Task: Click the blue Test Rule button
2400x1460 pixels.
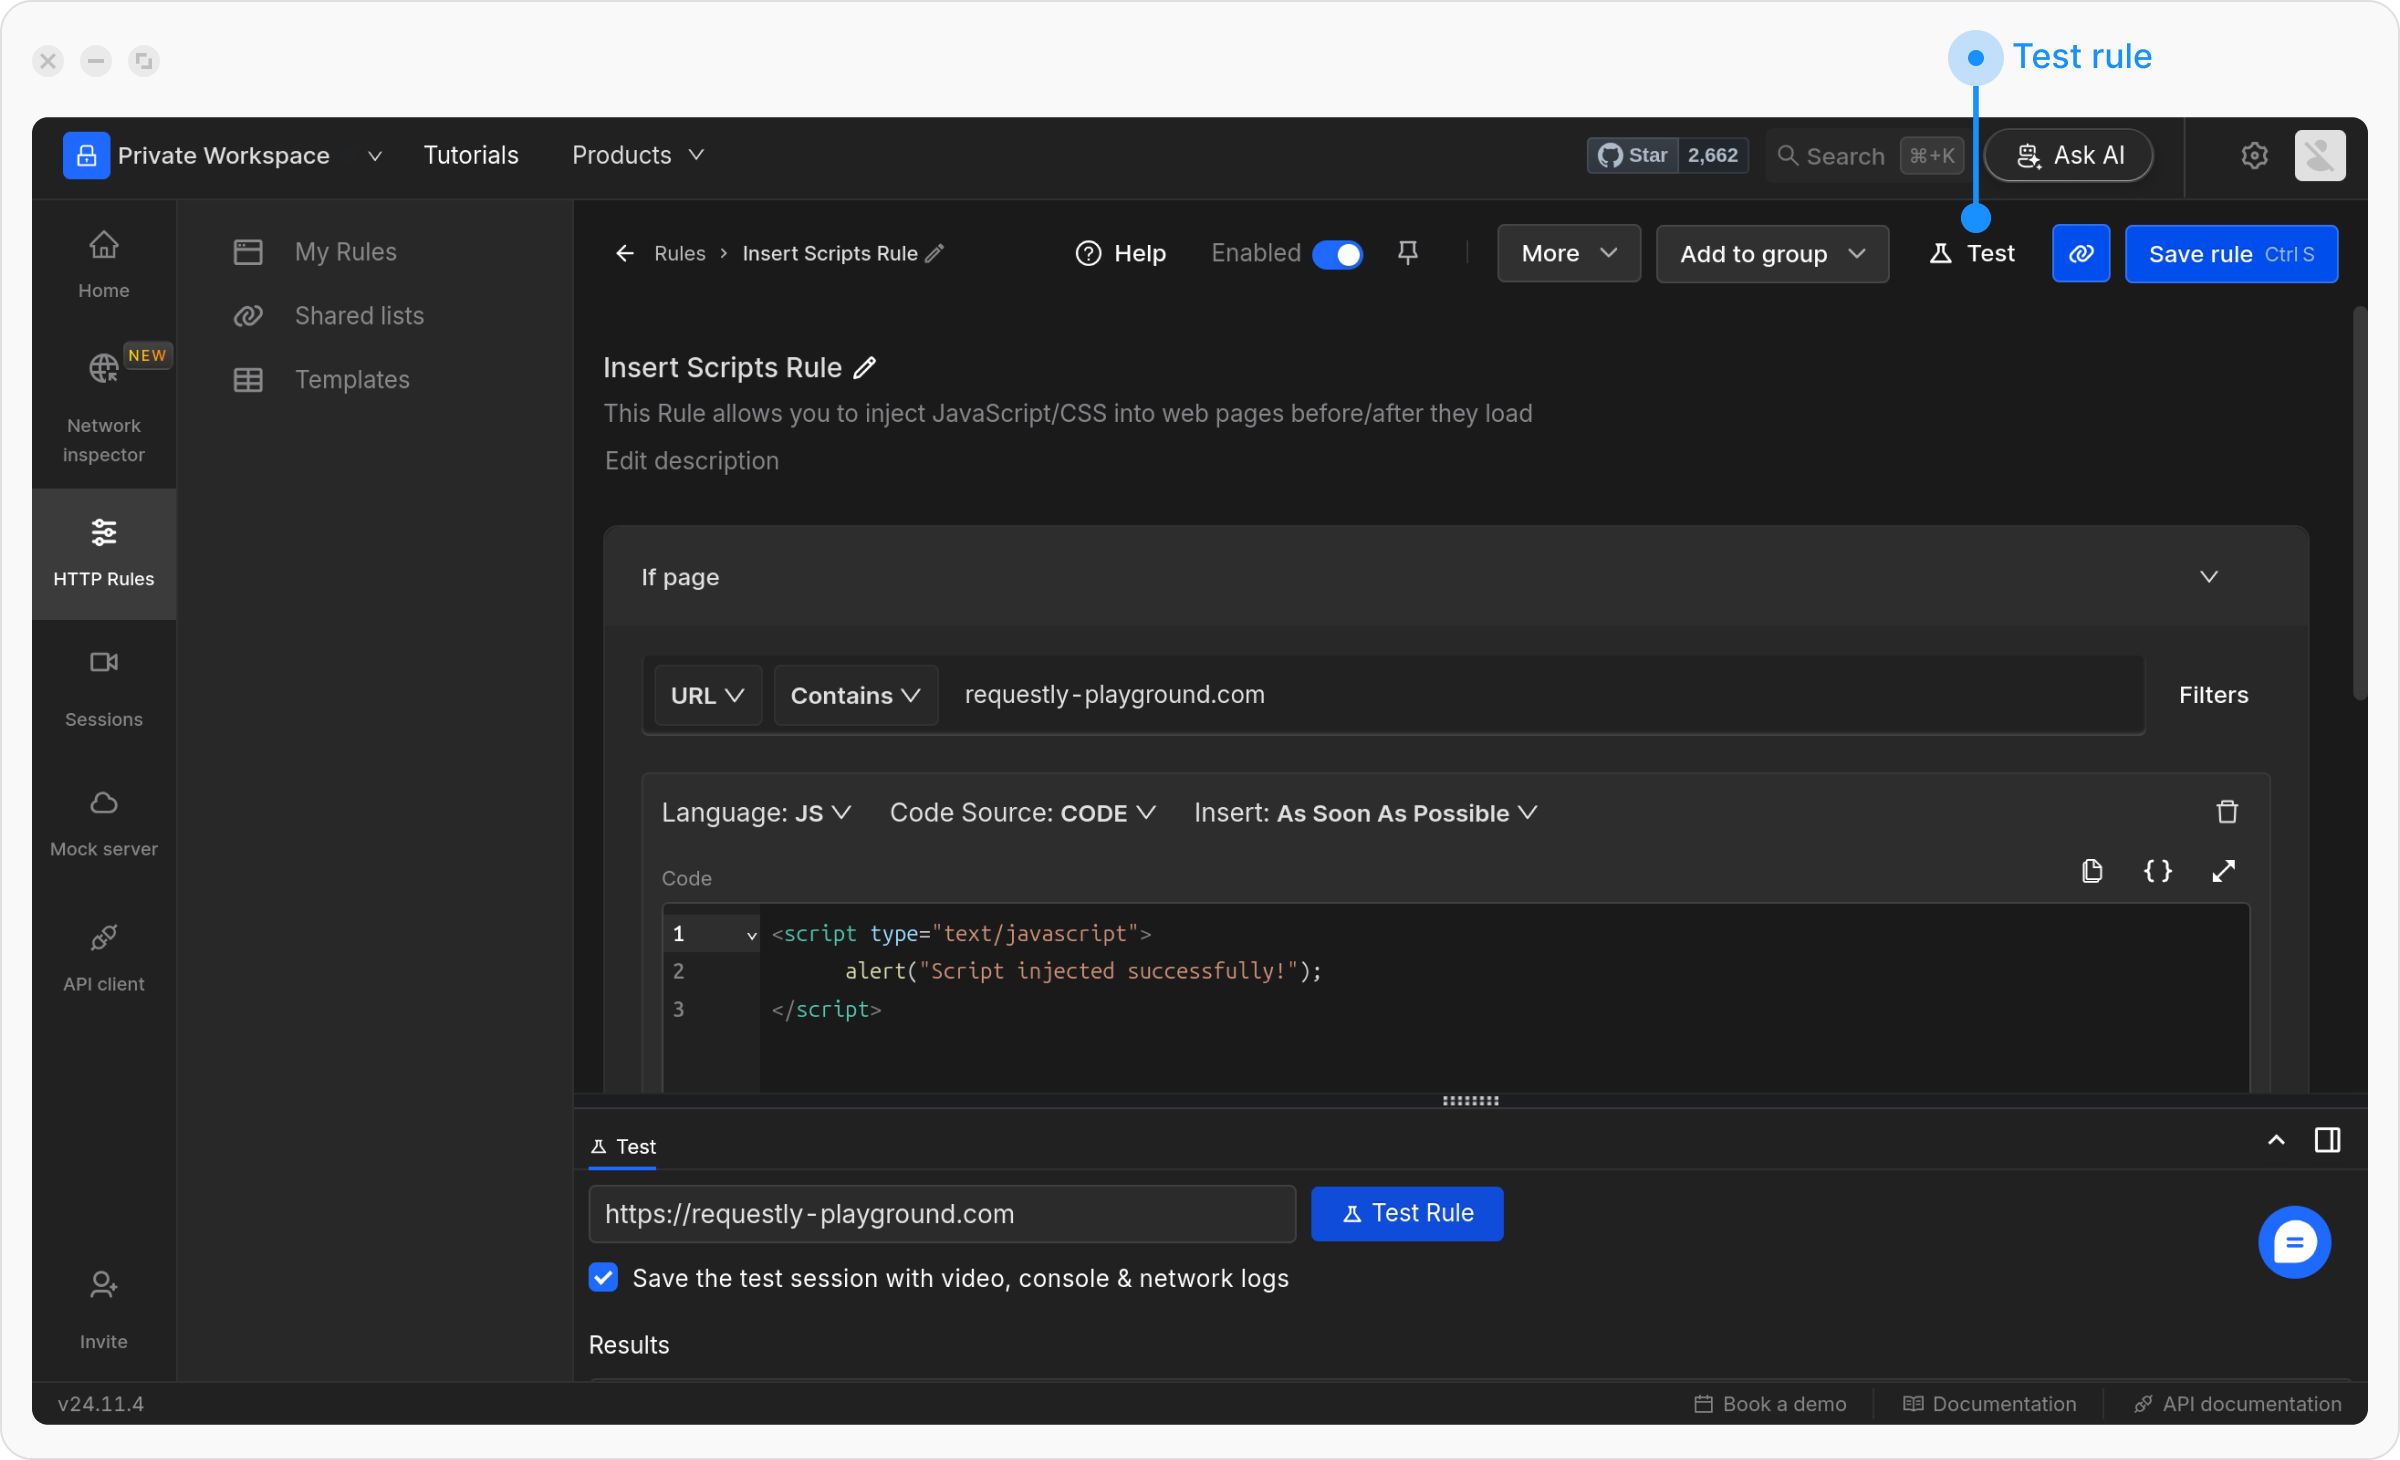Action: [1407, 1214]
